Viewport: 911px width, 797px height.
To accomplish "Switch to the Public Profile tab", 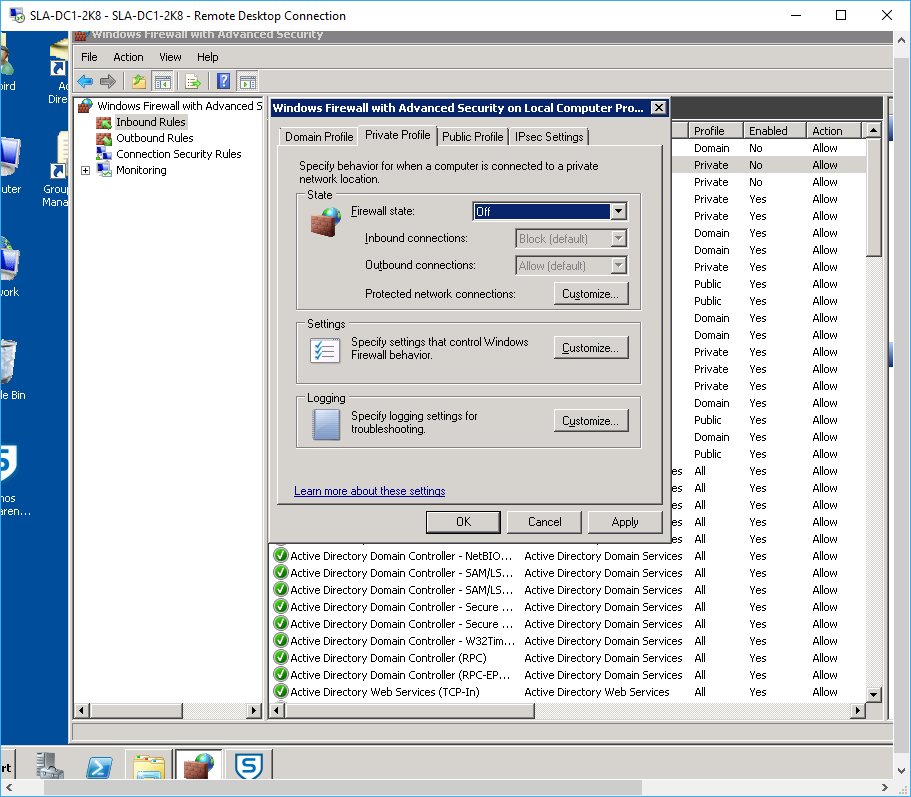I will (x=472, y=137).
